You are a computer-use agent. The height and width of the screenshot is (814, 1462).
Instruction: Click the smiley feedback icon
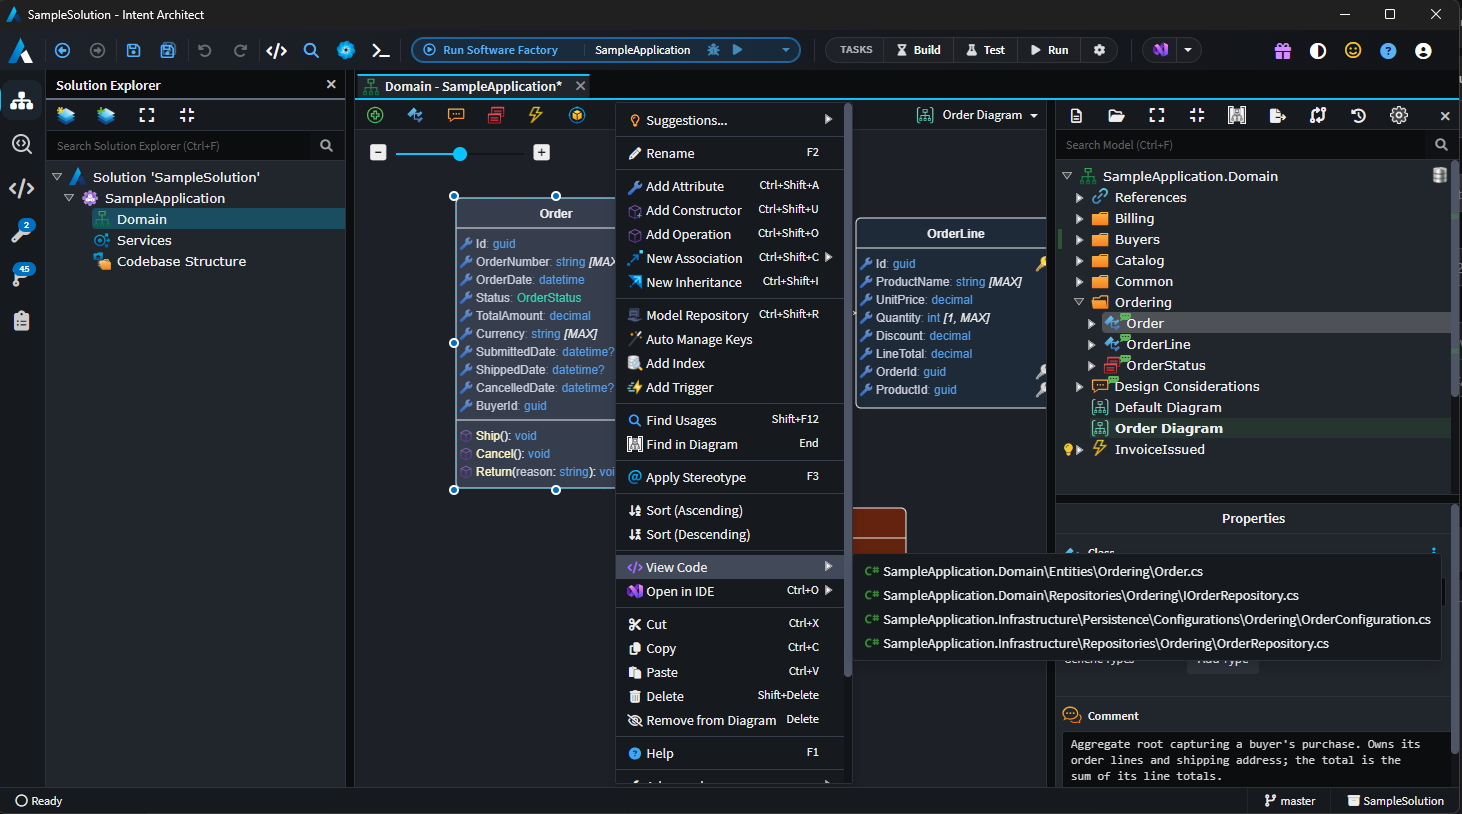(x=1353, y=50)
